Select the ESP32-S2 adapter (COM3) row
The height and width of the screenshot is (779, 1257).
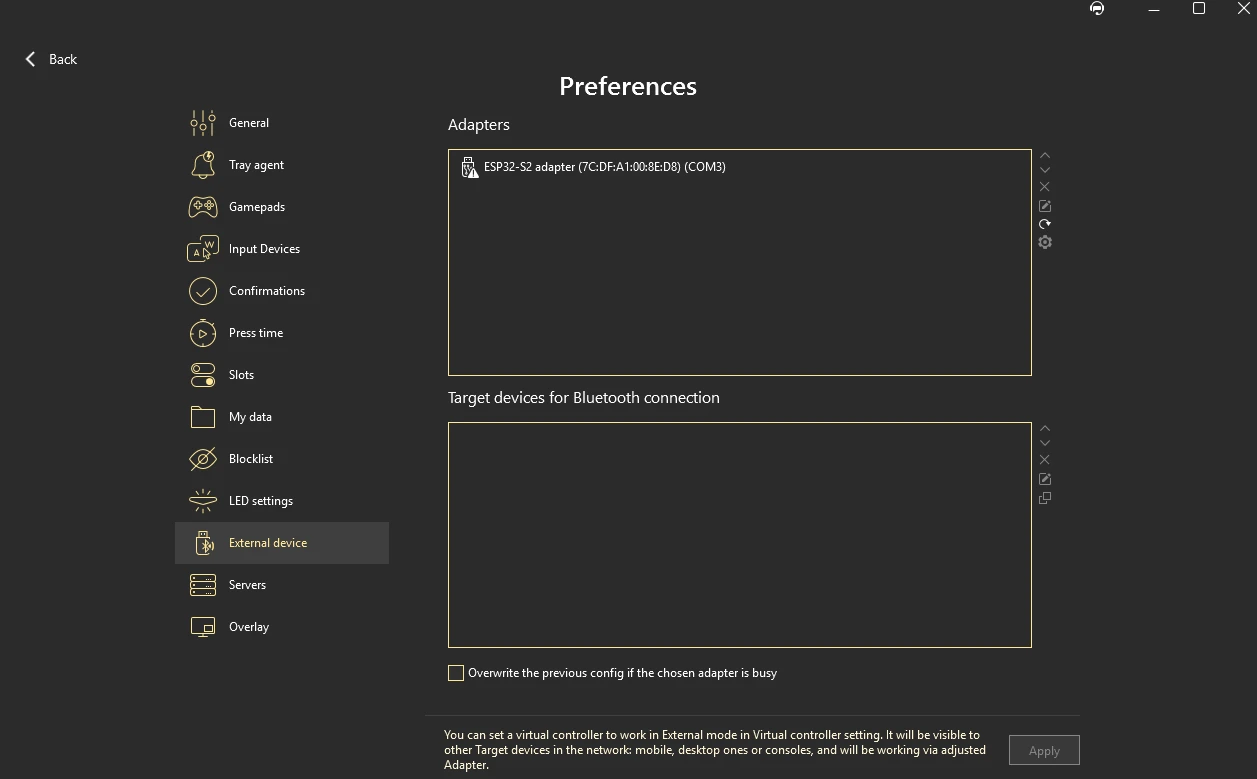(740, 167)
